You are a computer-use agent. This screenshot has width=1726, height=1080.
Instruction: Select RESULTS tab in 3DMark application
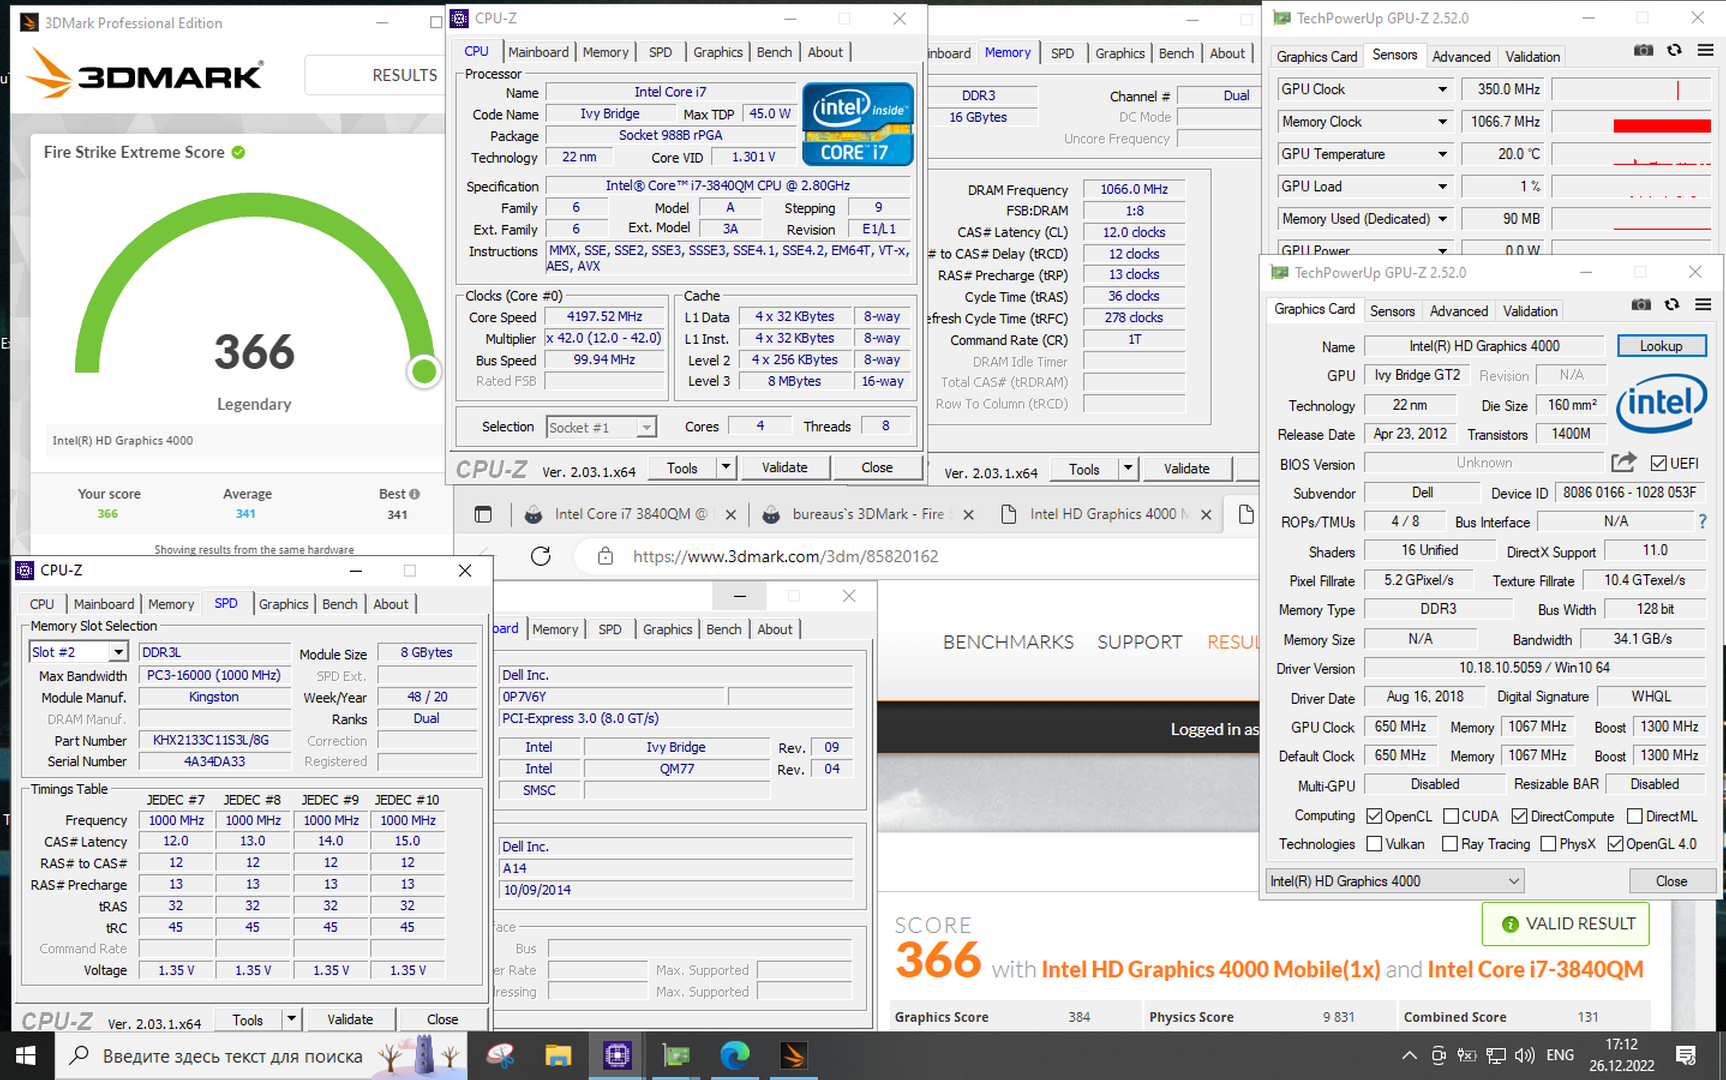(x=404, y=75)
